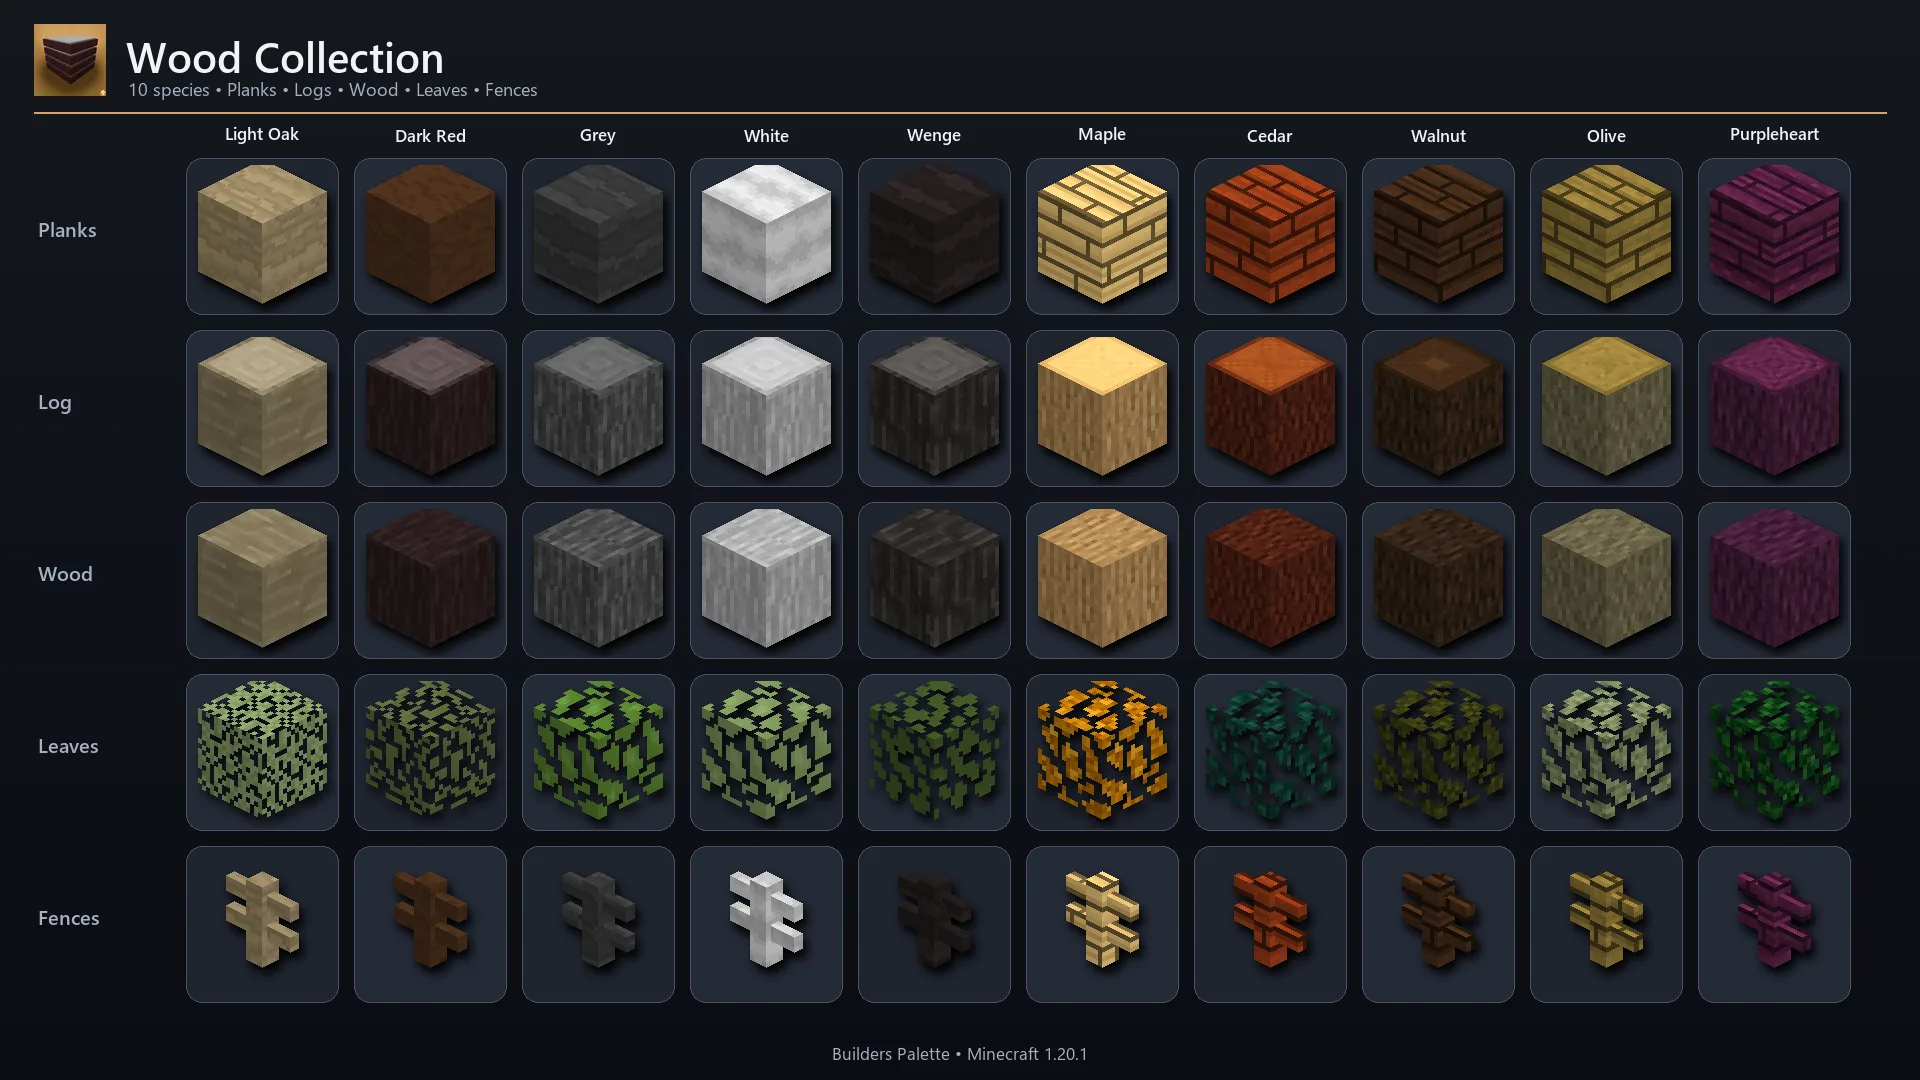The image size is (1920, 1080).
Task: Pick the Wenge log block
Action: (934, 408)
